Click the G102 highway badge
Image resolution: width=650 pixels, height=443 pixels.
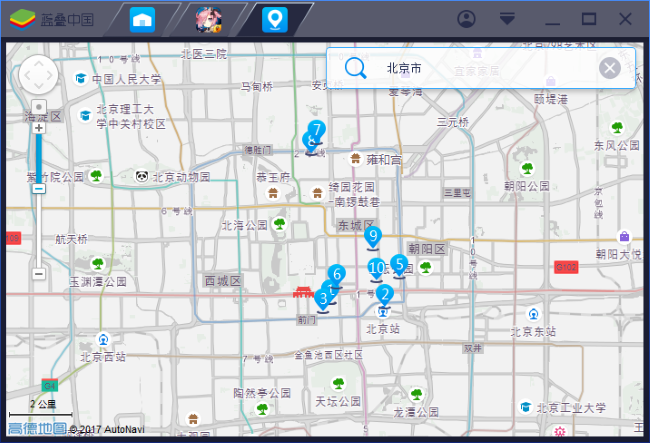pos(566,267)
